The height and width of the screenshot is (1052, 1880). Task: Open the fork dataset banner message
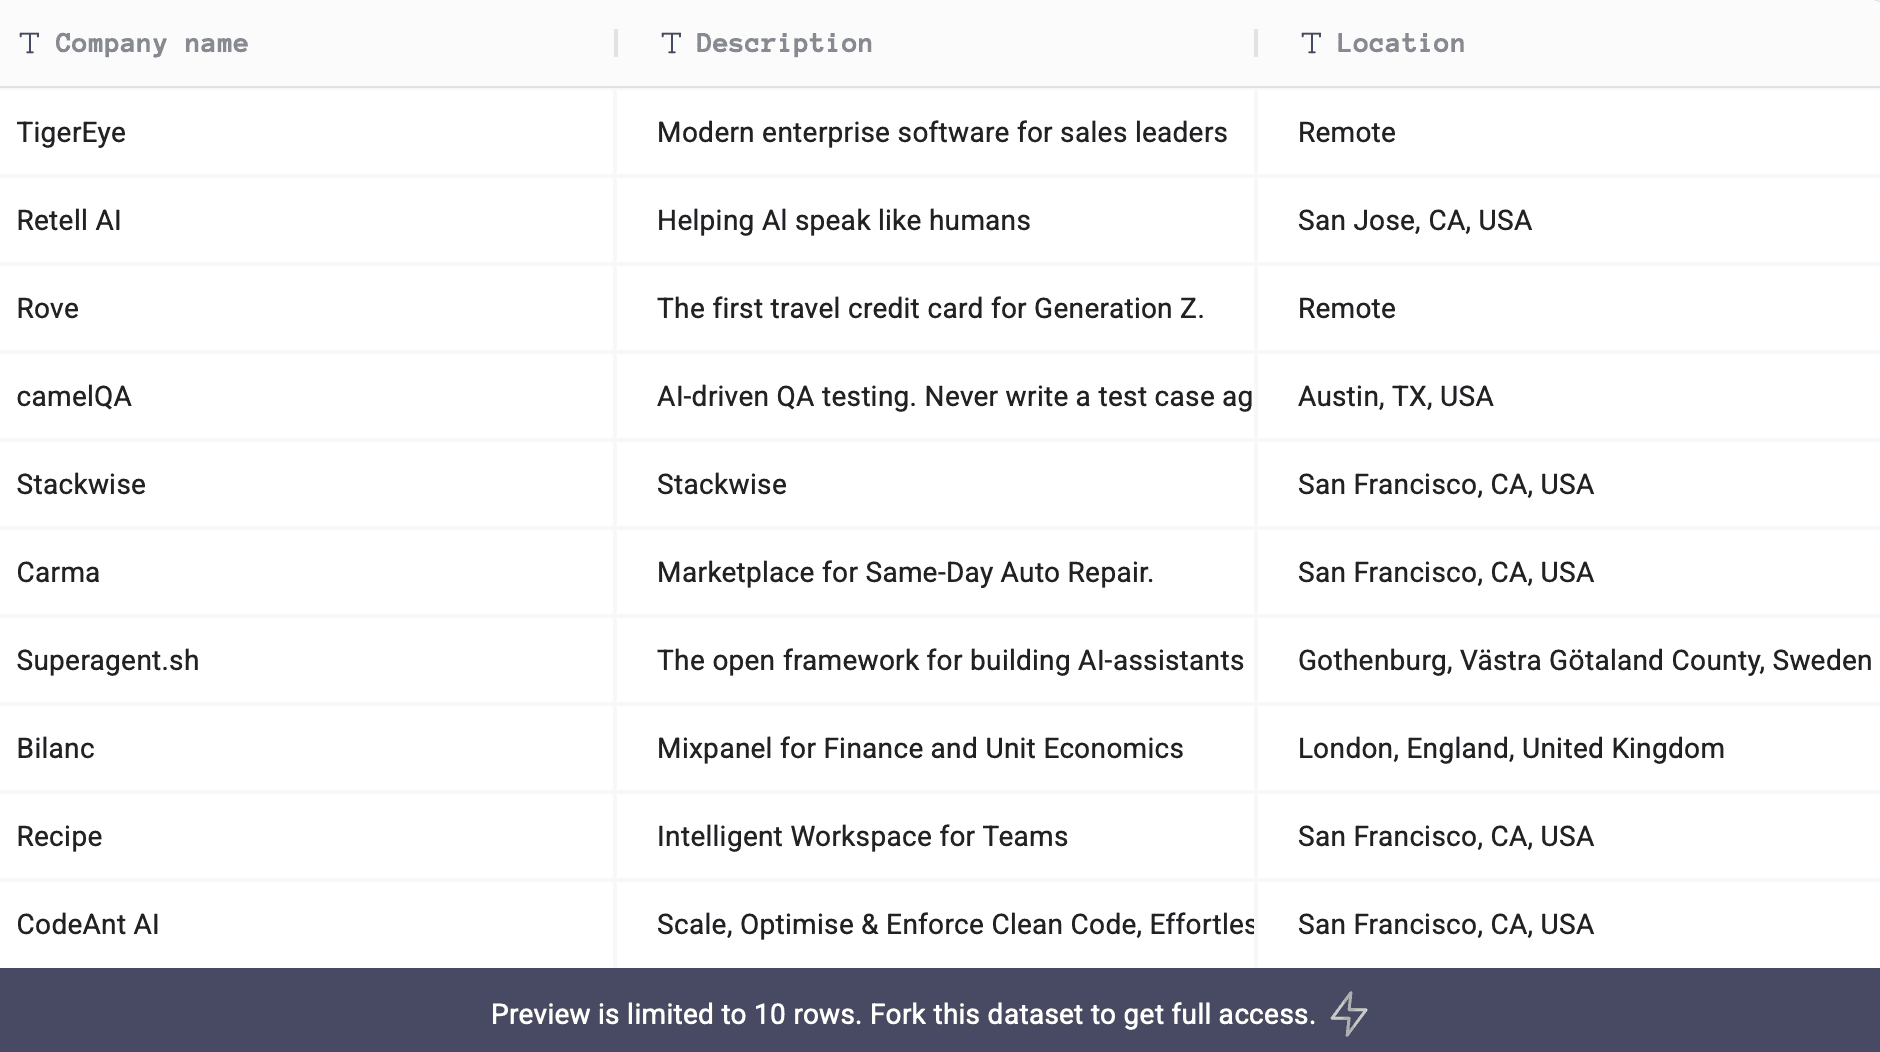[900, 1014]
